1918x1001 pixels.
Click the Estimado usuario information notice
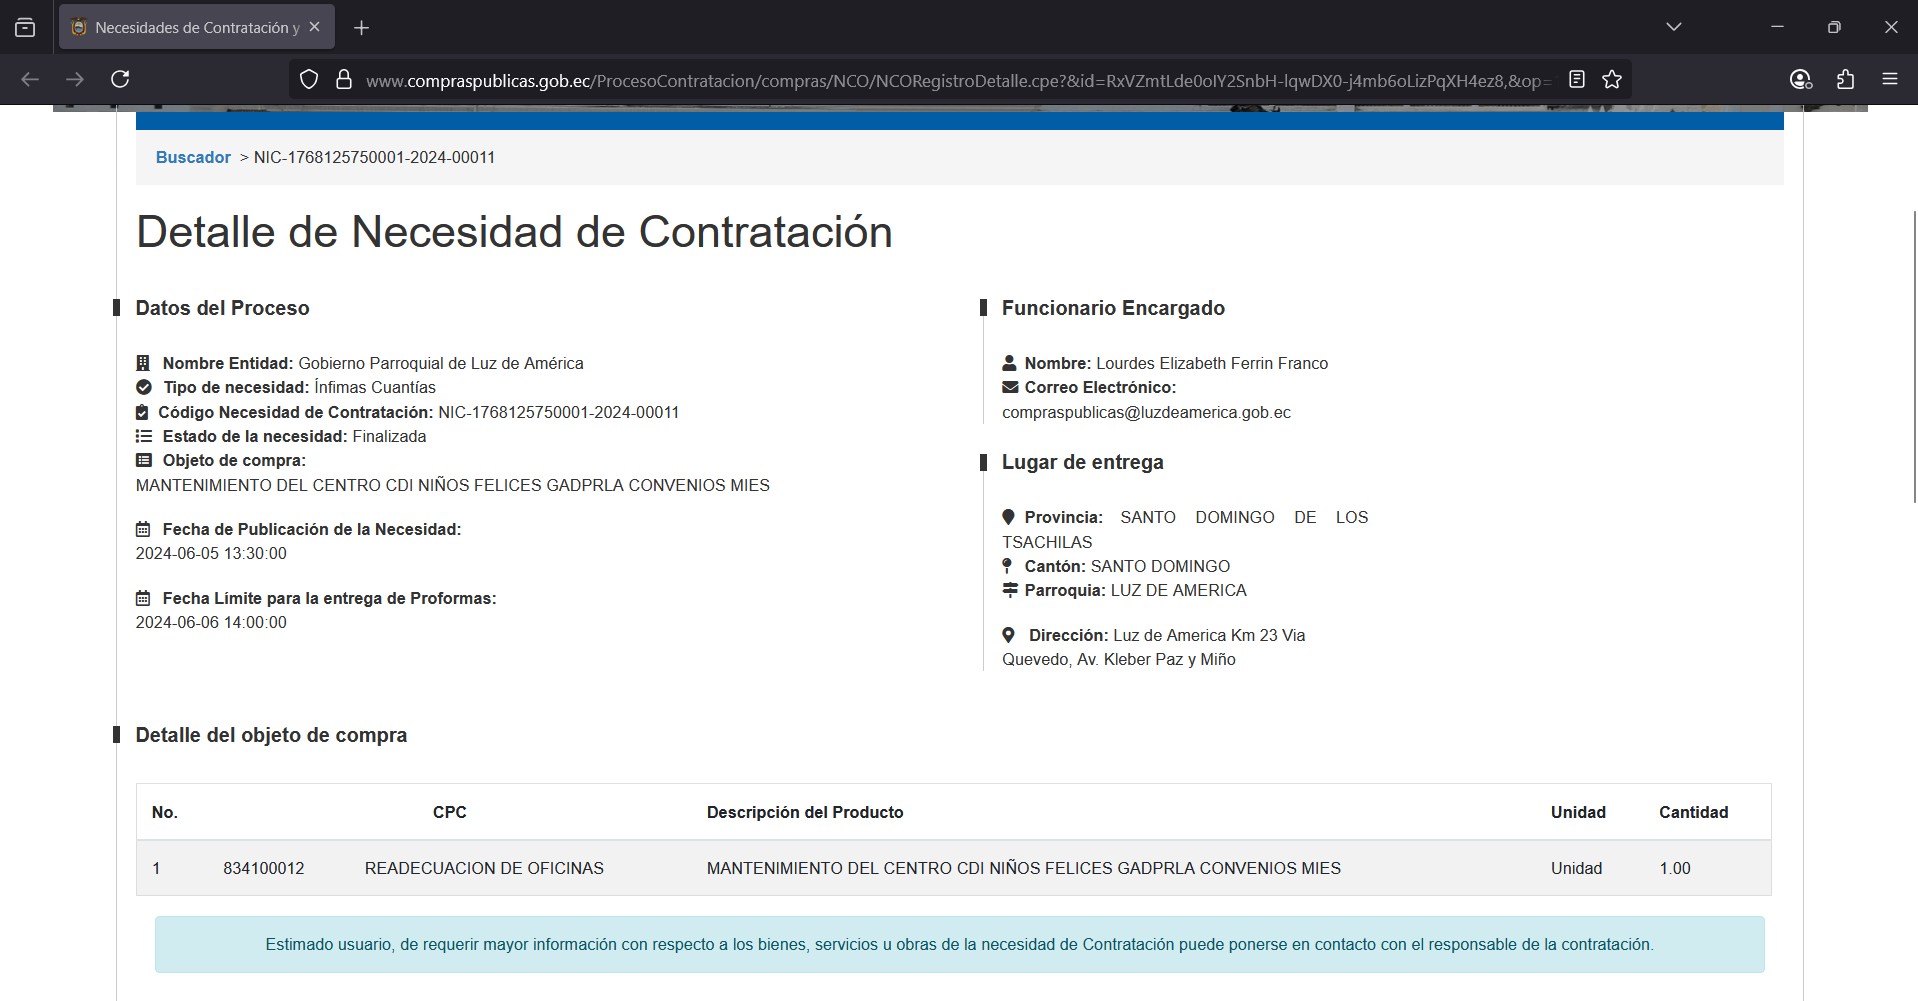959,944
